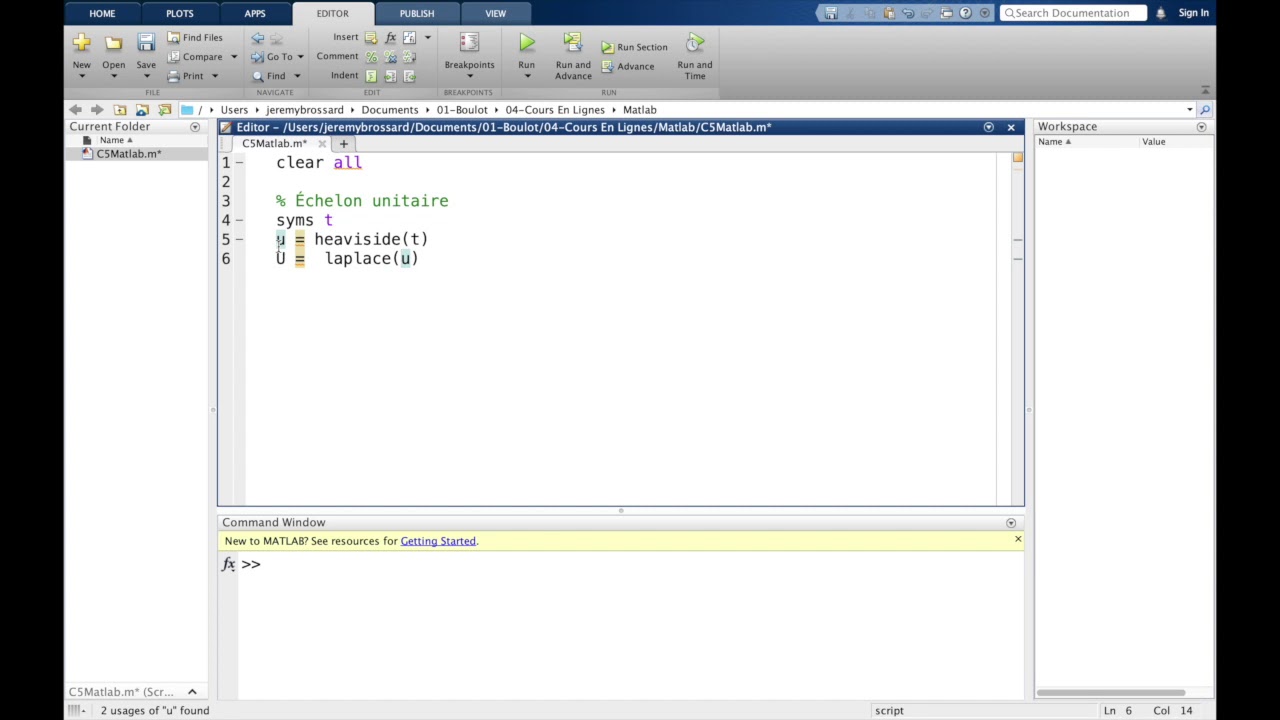This screenshot has width=1280, height=720.
Task: Select the EDITOR tab
Action: (x=333, y=13)
